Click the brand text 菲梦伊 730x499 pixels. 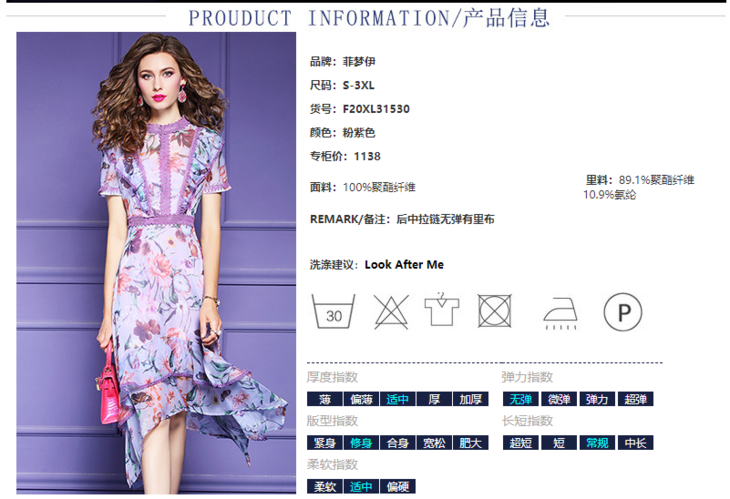click(359, 61)
